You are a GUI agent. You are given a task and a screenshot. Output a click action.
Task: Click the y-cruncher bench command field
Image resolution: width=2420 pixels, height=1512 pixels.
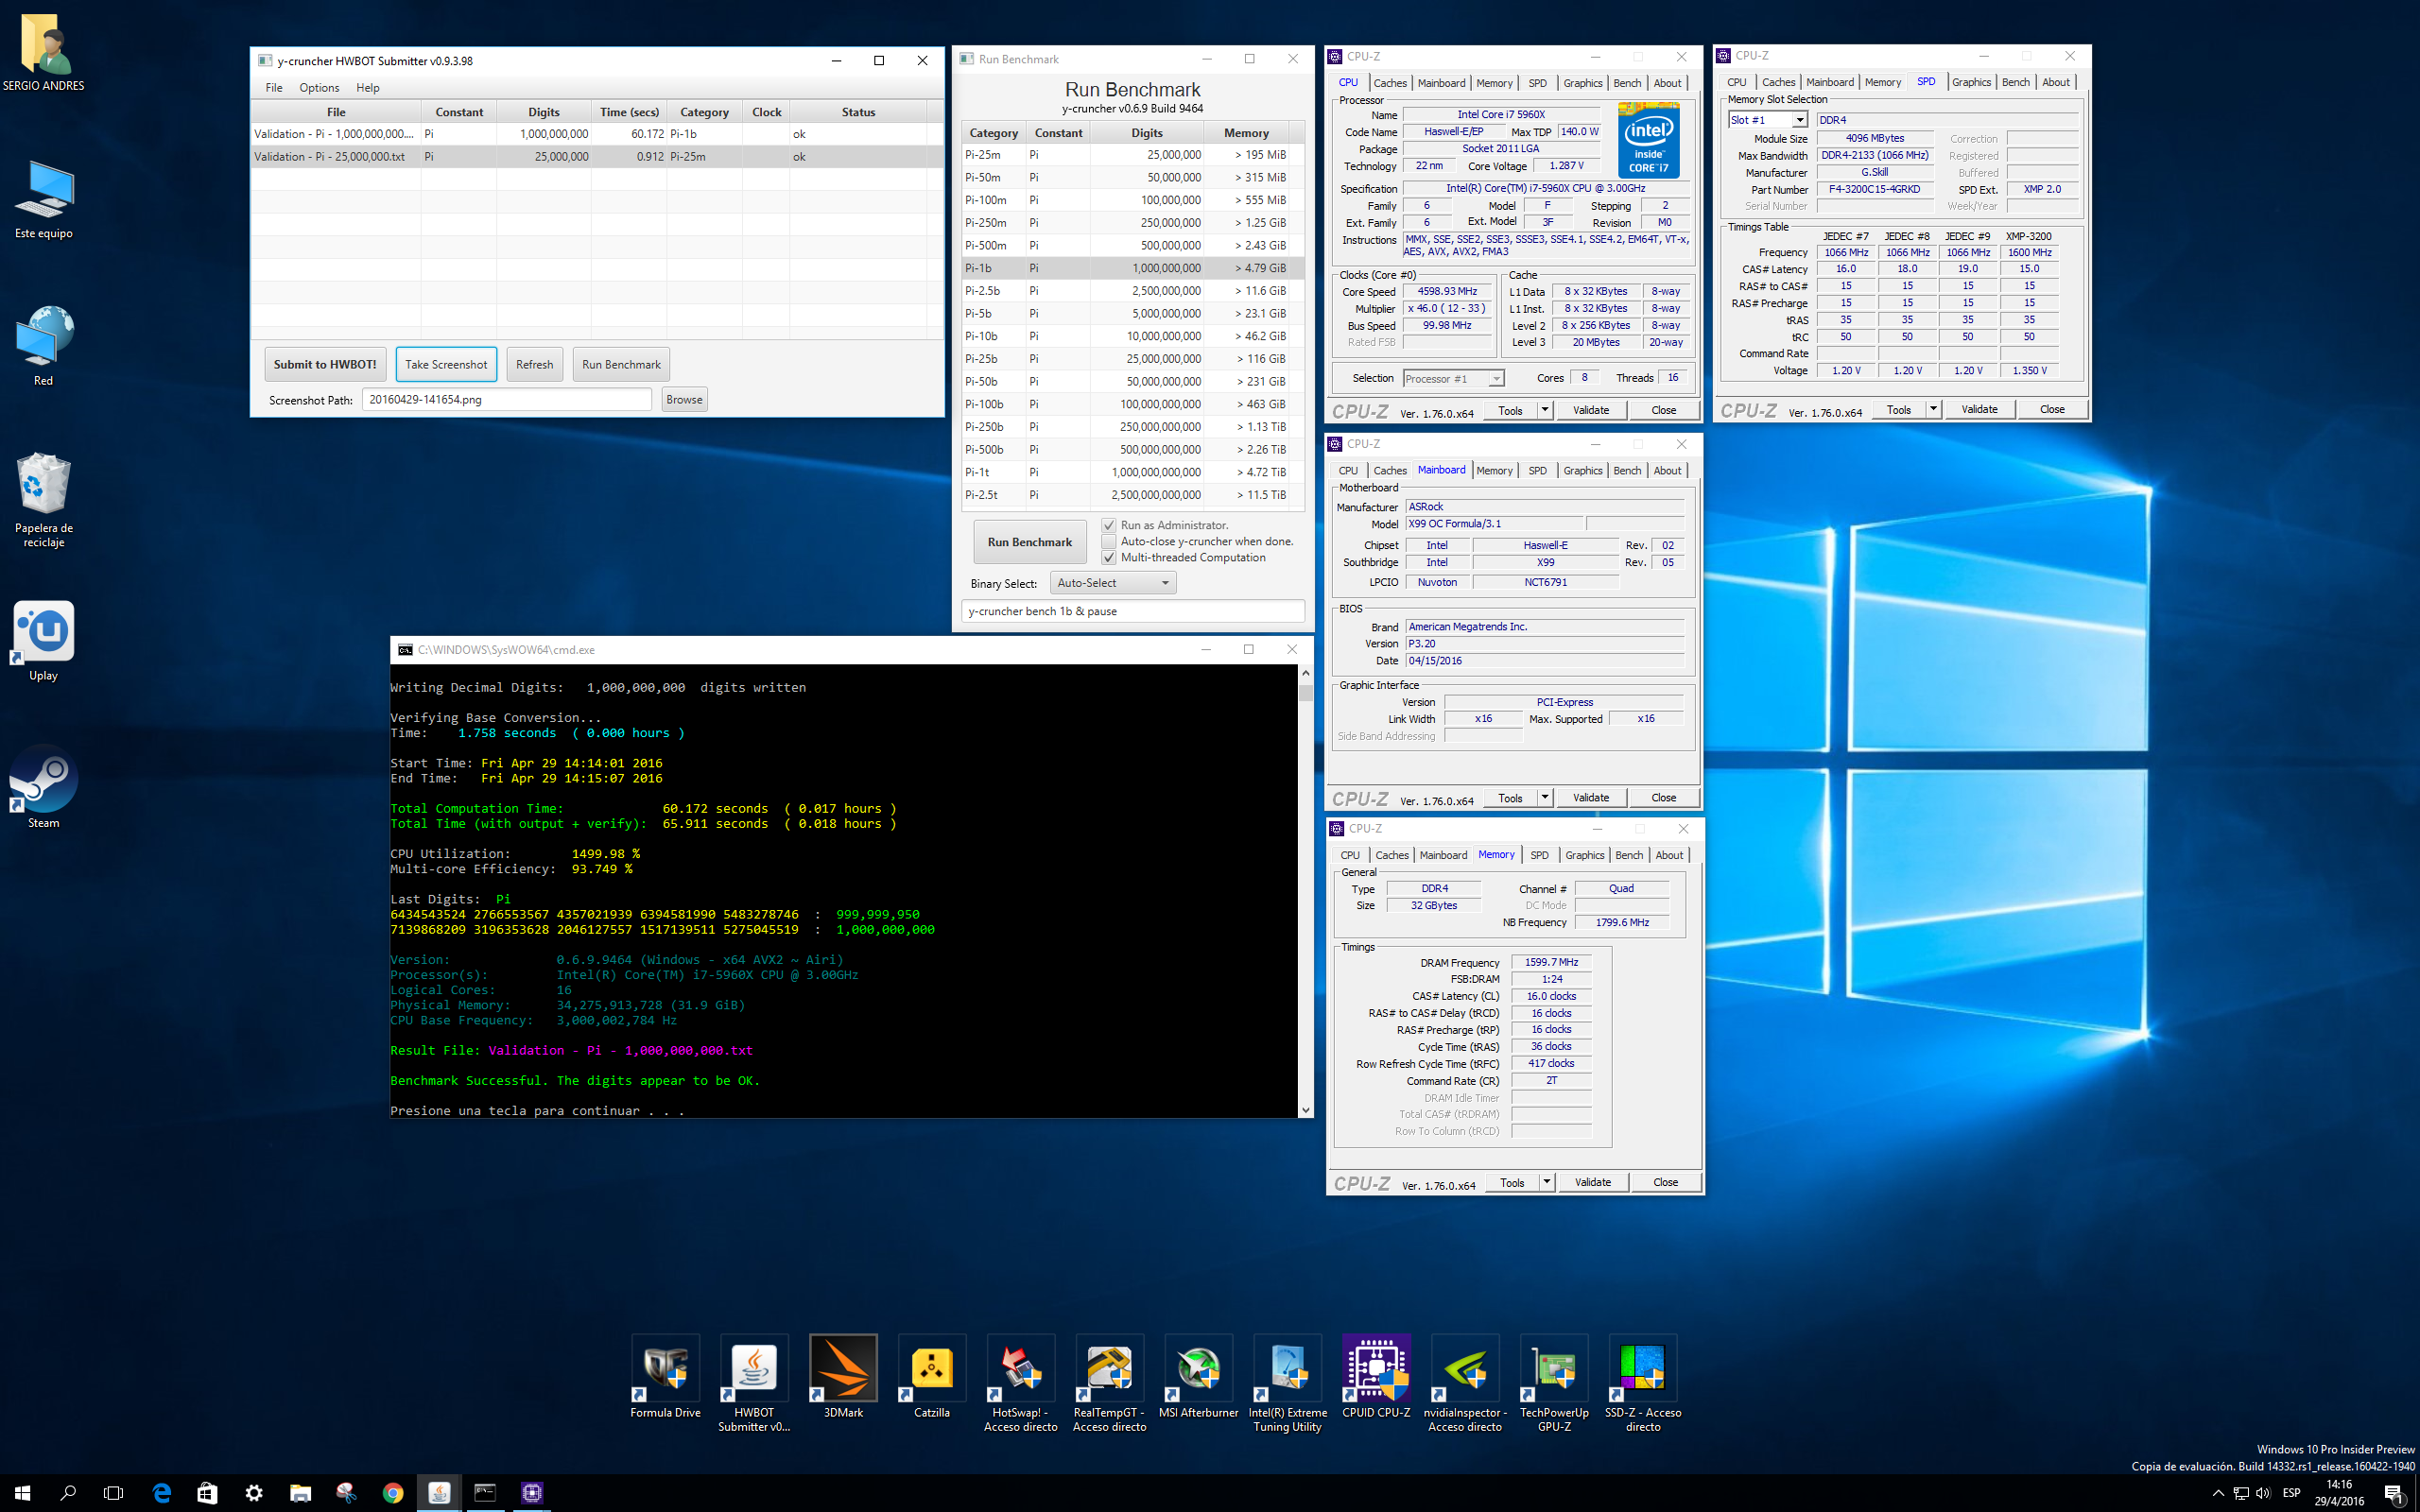point(1132,611)
